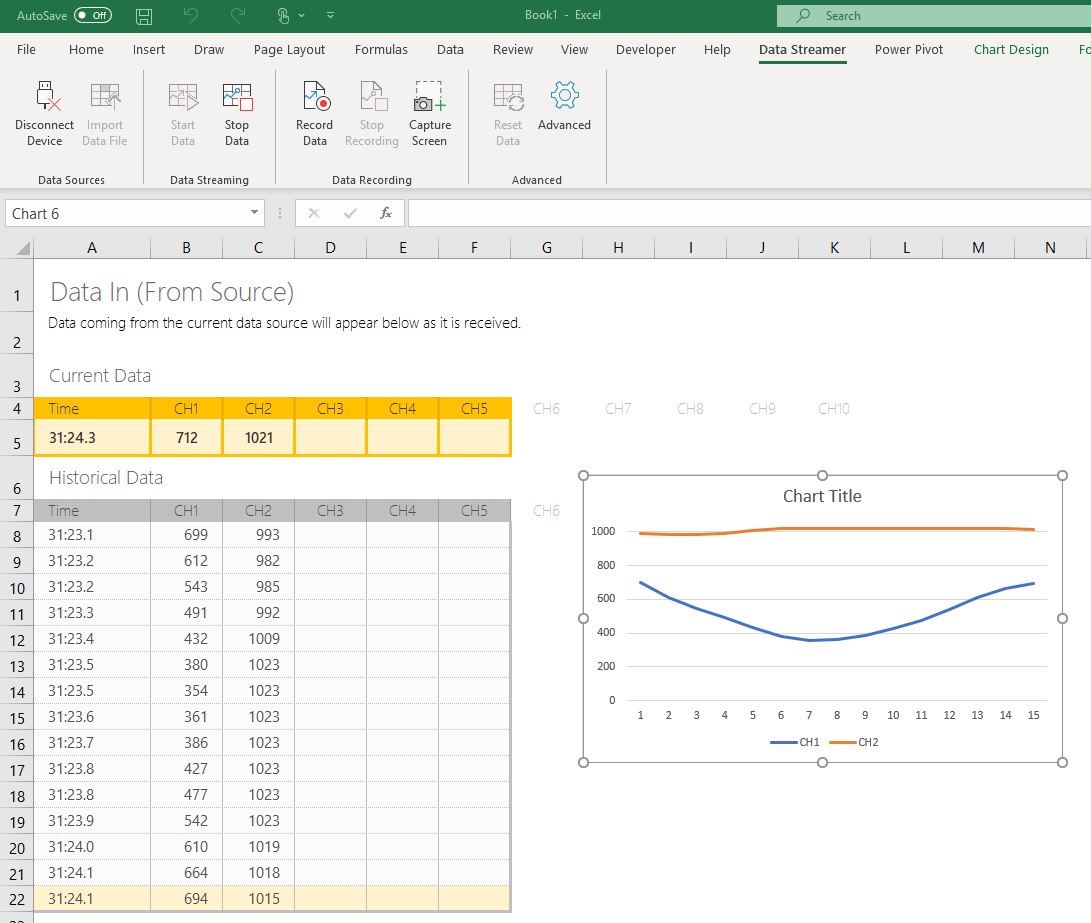
Task: Open the Name Box dropdown showing Chart 6
Action: pos(253,212)
